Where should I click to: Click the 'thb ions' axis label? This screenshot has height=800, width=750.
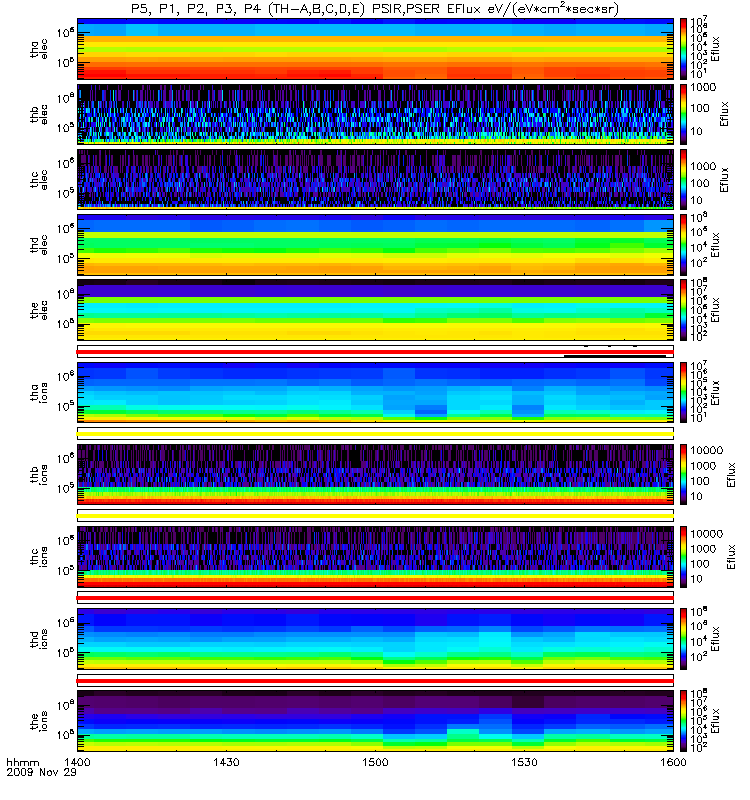point(39,474)
